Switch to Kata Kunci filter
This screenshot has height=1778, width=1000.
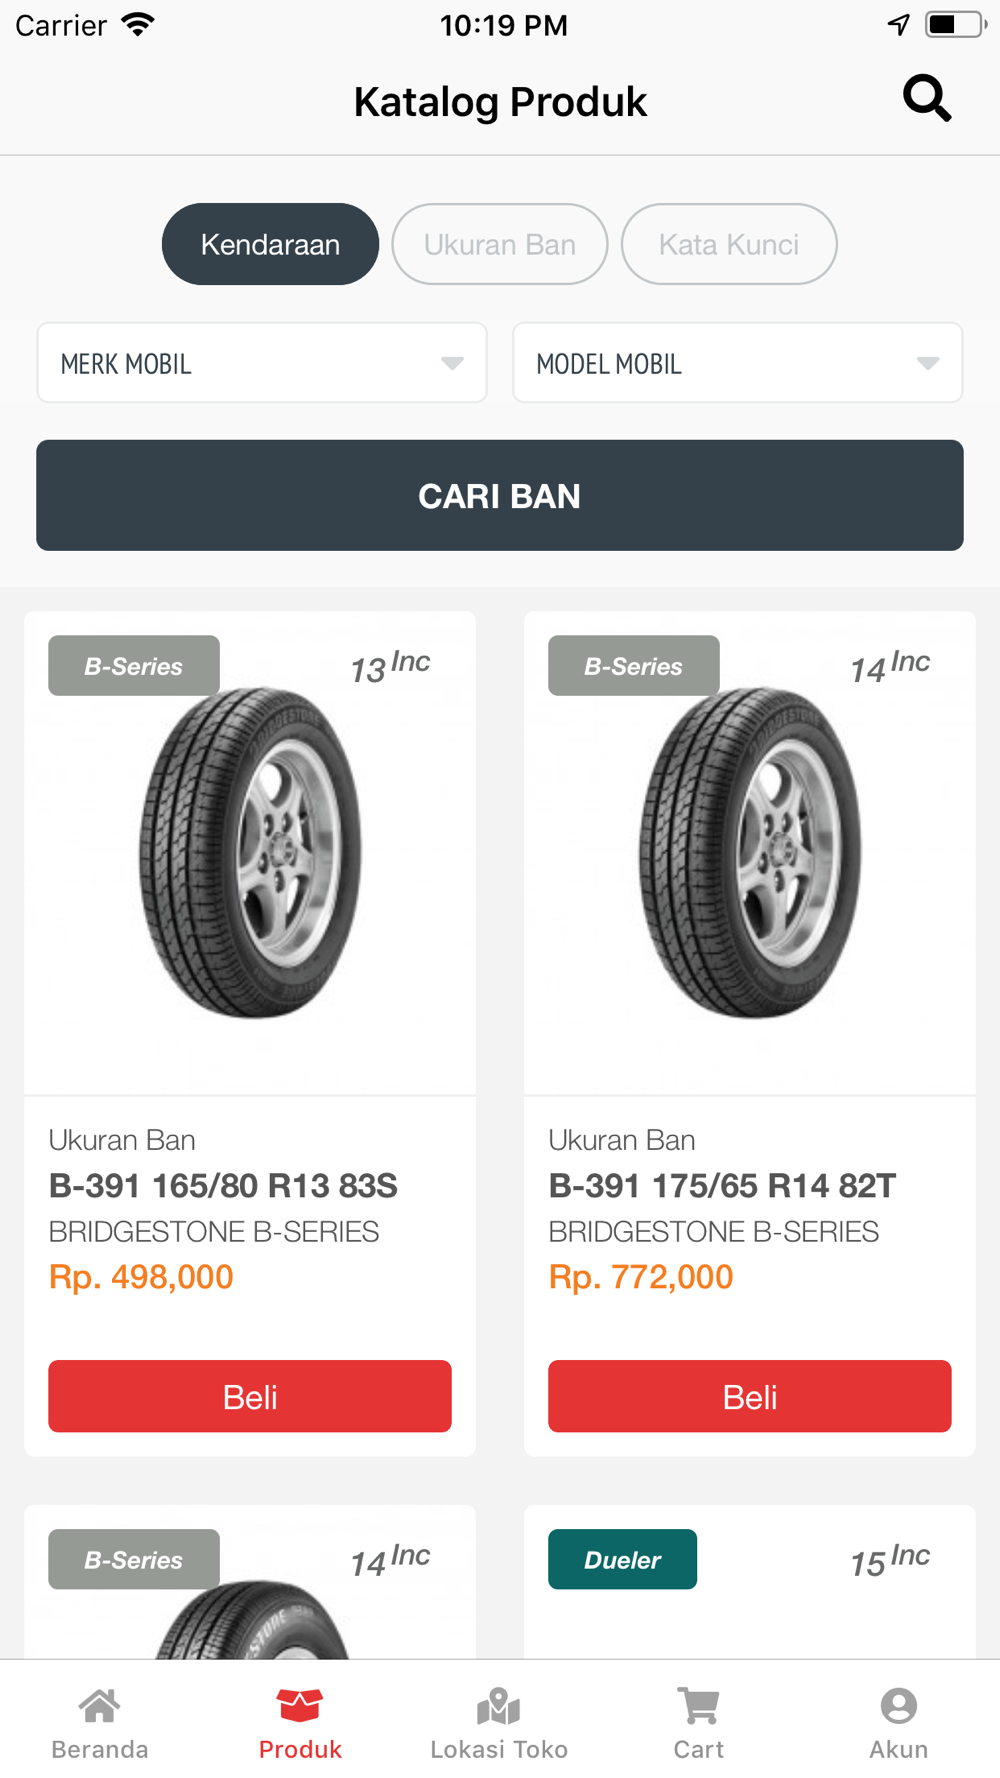pyautogui.click(x=729, y=244)
